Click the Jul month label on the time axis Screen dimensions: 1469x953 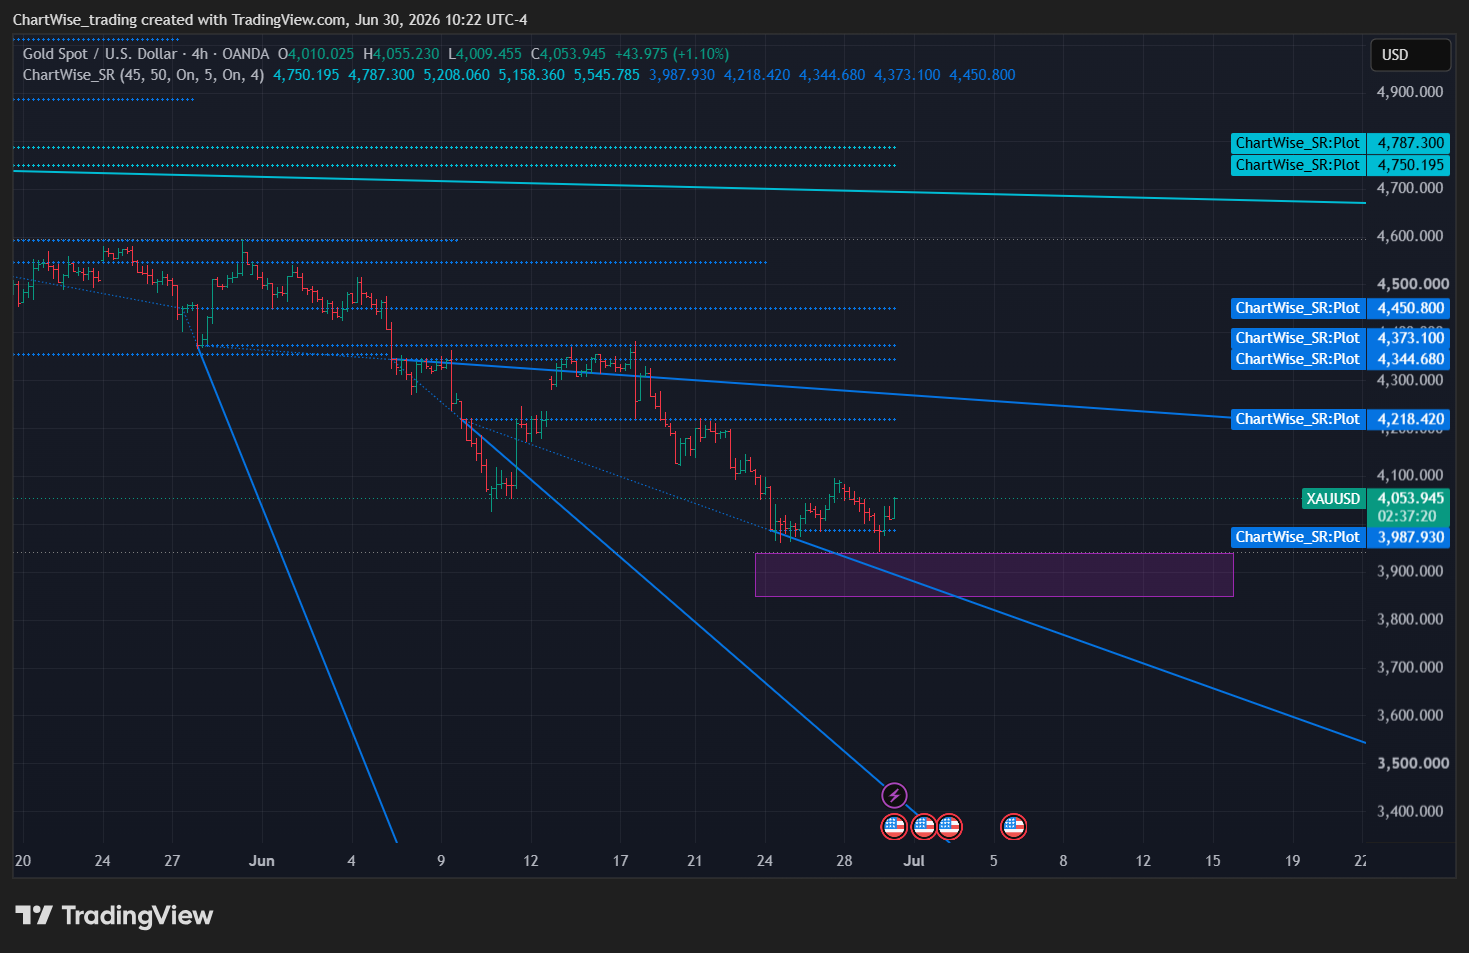coord(914,861)
